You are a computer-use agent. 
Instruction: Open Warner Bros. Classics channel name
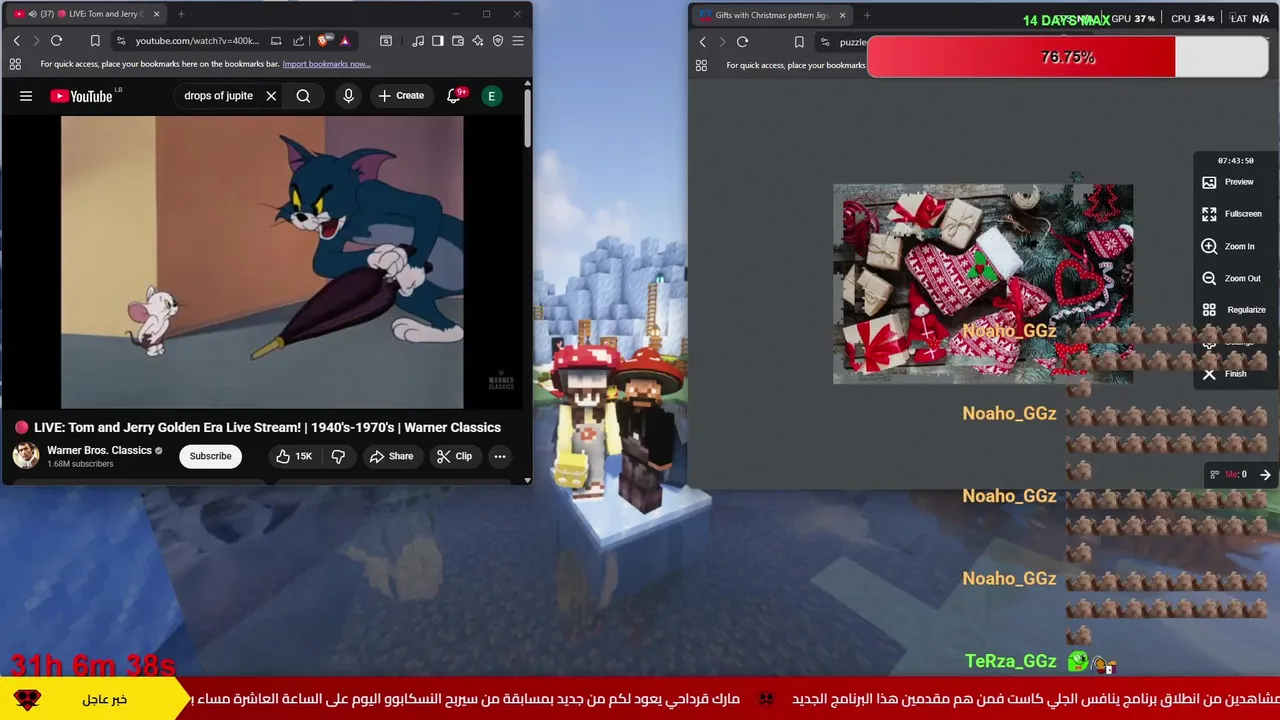point(99,450)
